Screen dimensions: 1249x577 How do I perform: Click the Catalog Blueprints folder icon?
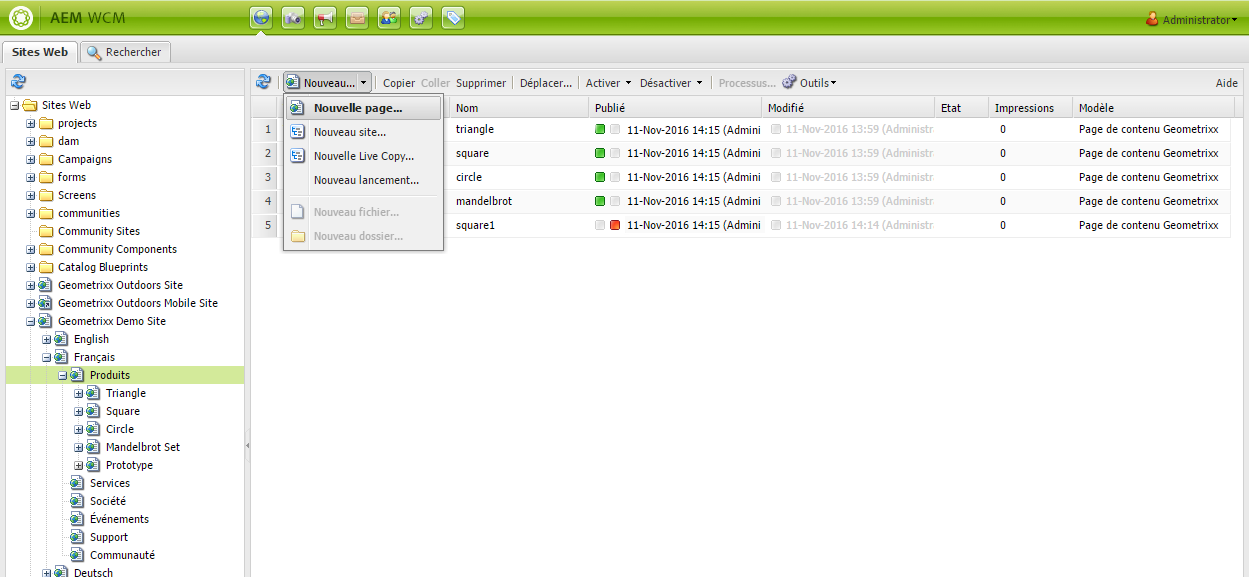pos(46,267)
